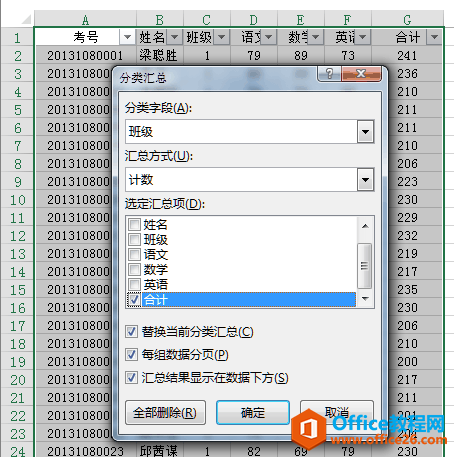Open filter arrow for 姓名 column

[x=174, y=37]
